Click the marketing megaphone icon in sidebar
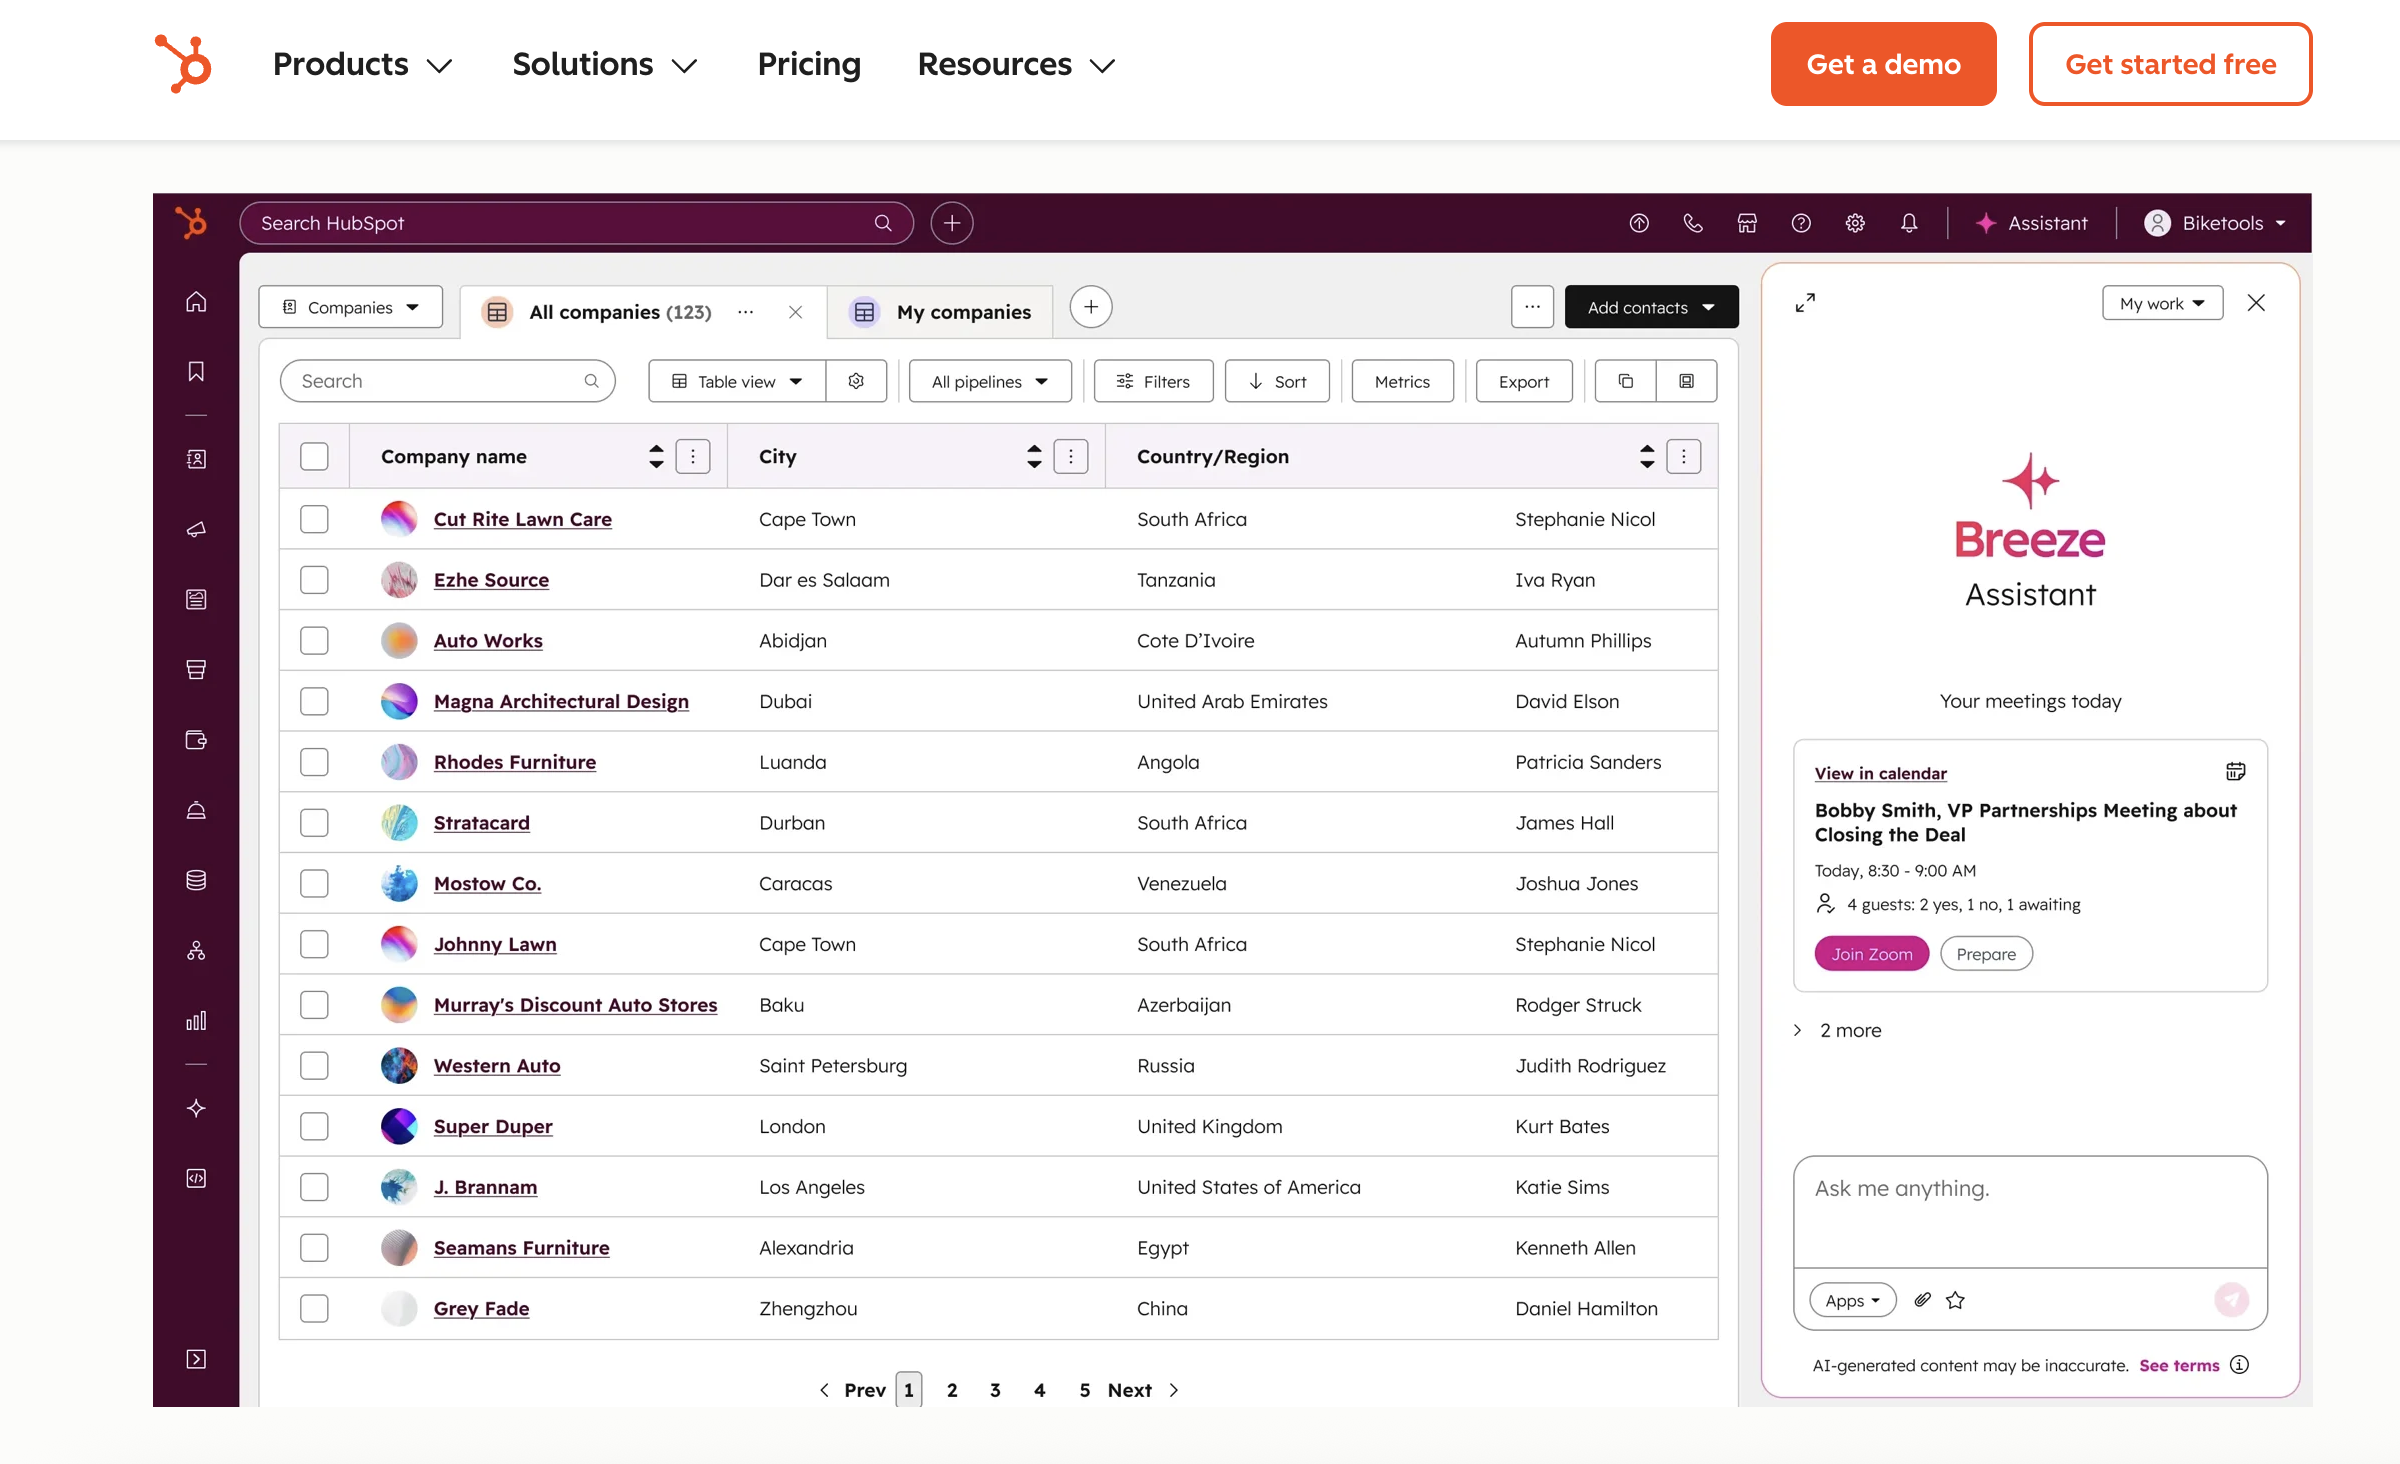The width and height of the screenshot is (2400, 1464). coord(196,529)
